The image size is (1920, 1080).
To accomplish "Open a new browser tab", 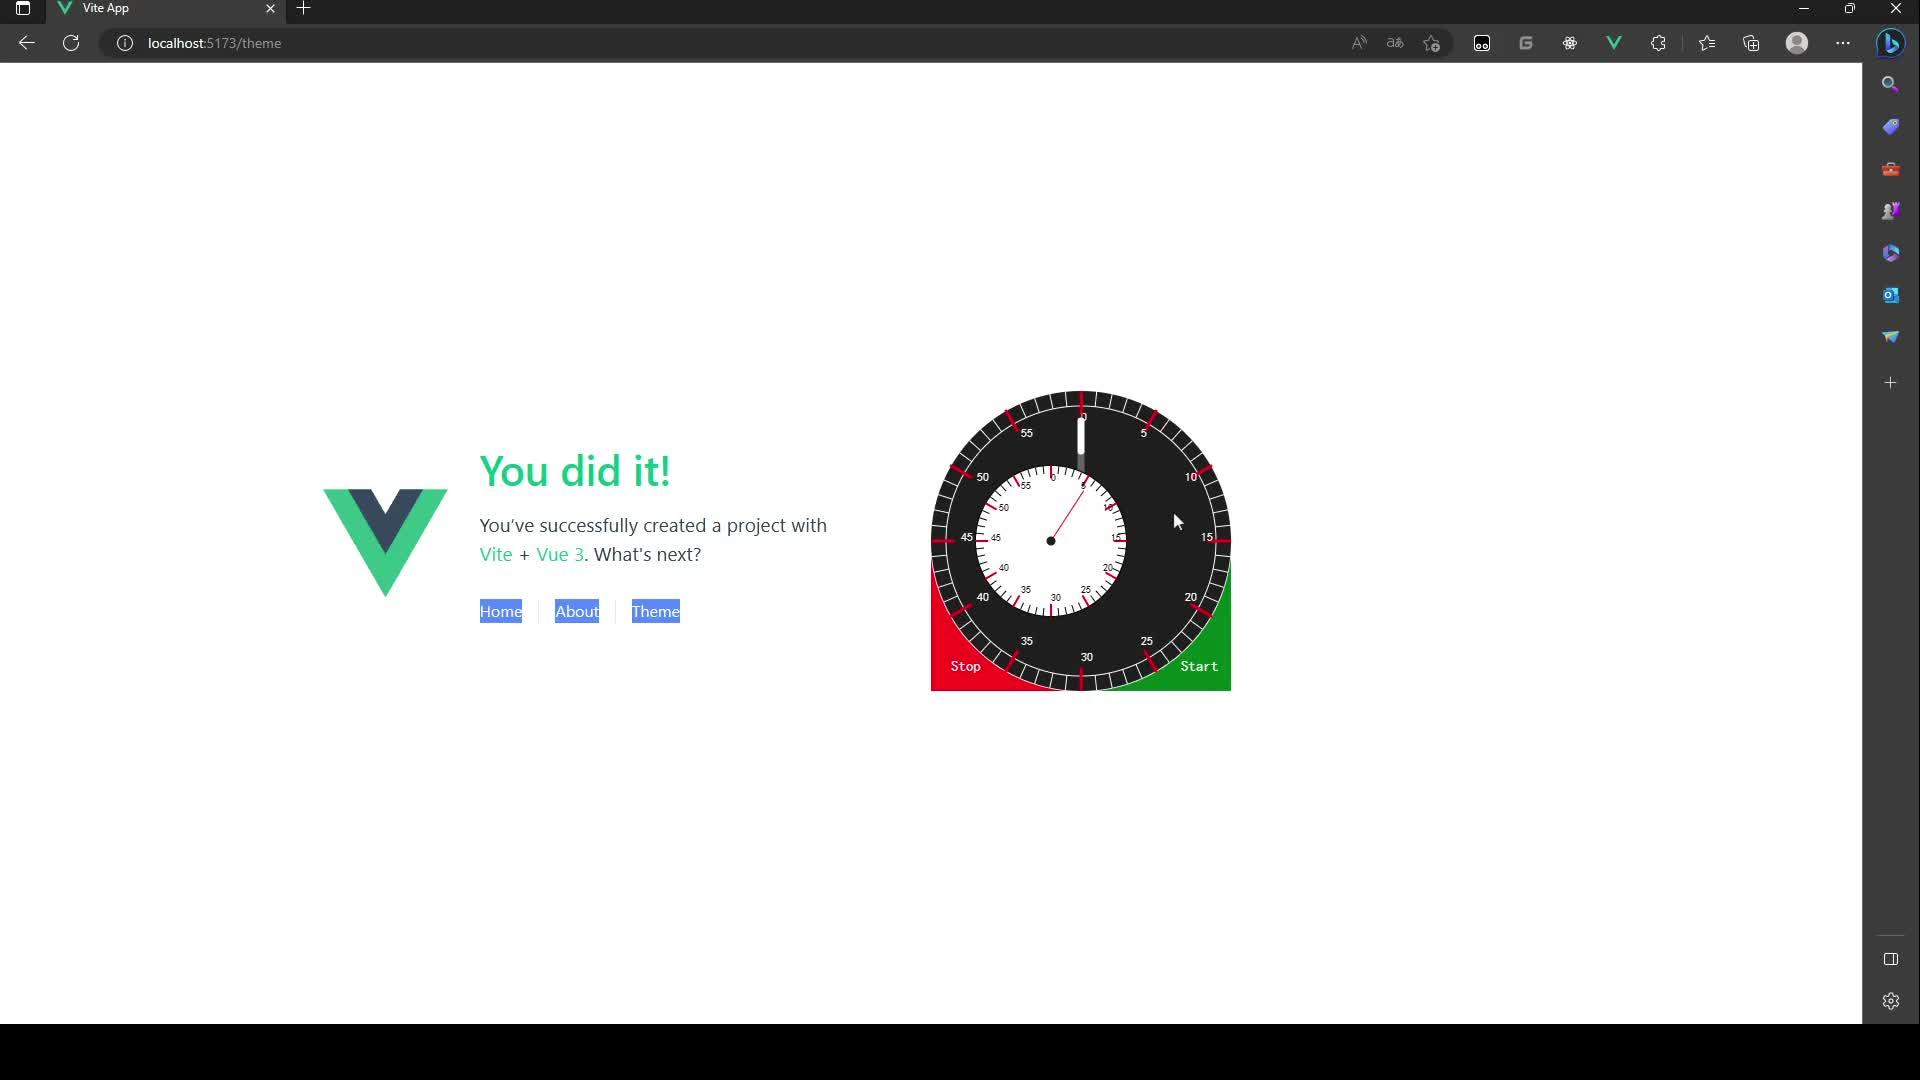I will tap(303, 8).
